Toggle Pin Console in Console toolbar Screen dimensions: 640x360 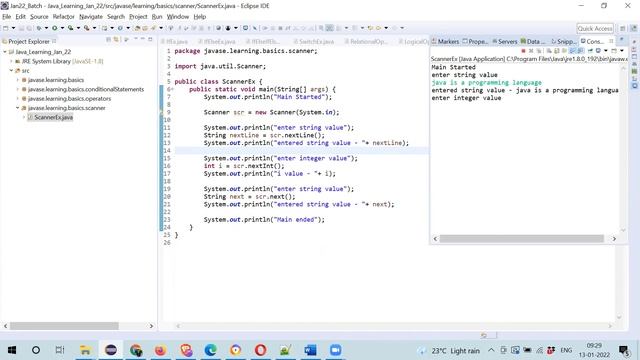pyautogui.click(x=590, y=51)
